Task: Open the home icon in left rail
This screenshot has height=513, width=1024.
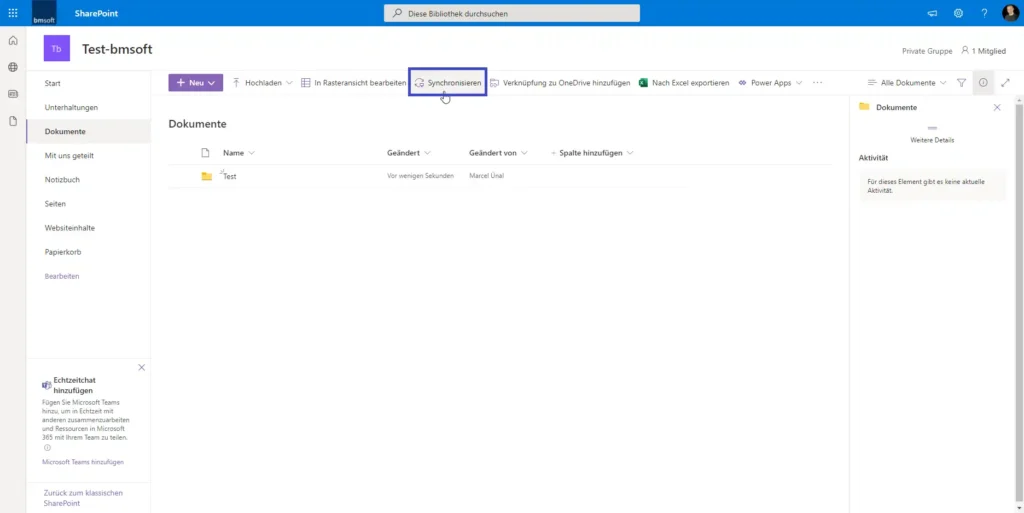Action: click(x=12, y=40)
